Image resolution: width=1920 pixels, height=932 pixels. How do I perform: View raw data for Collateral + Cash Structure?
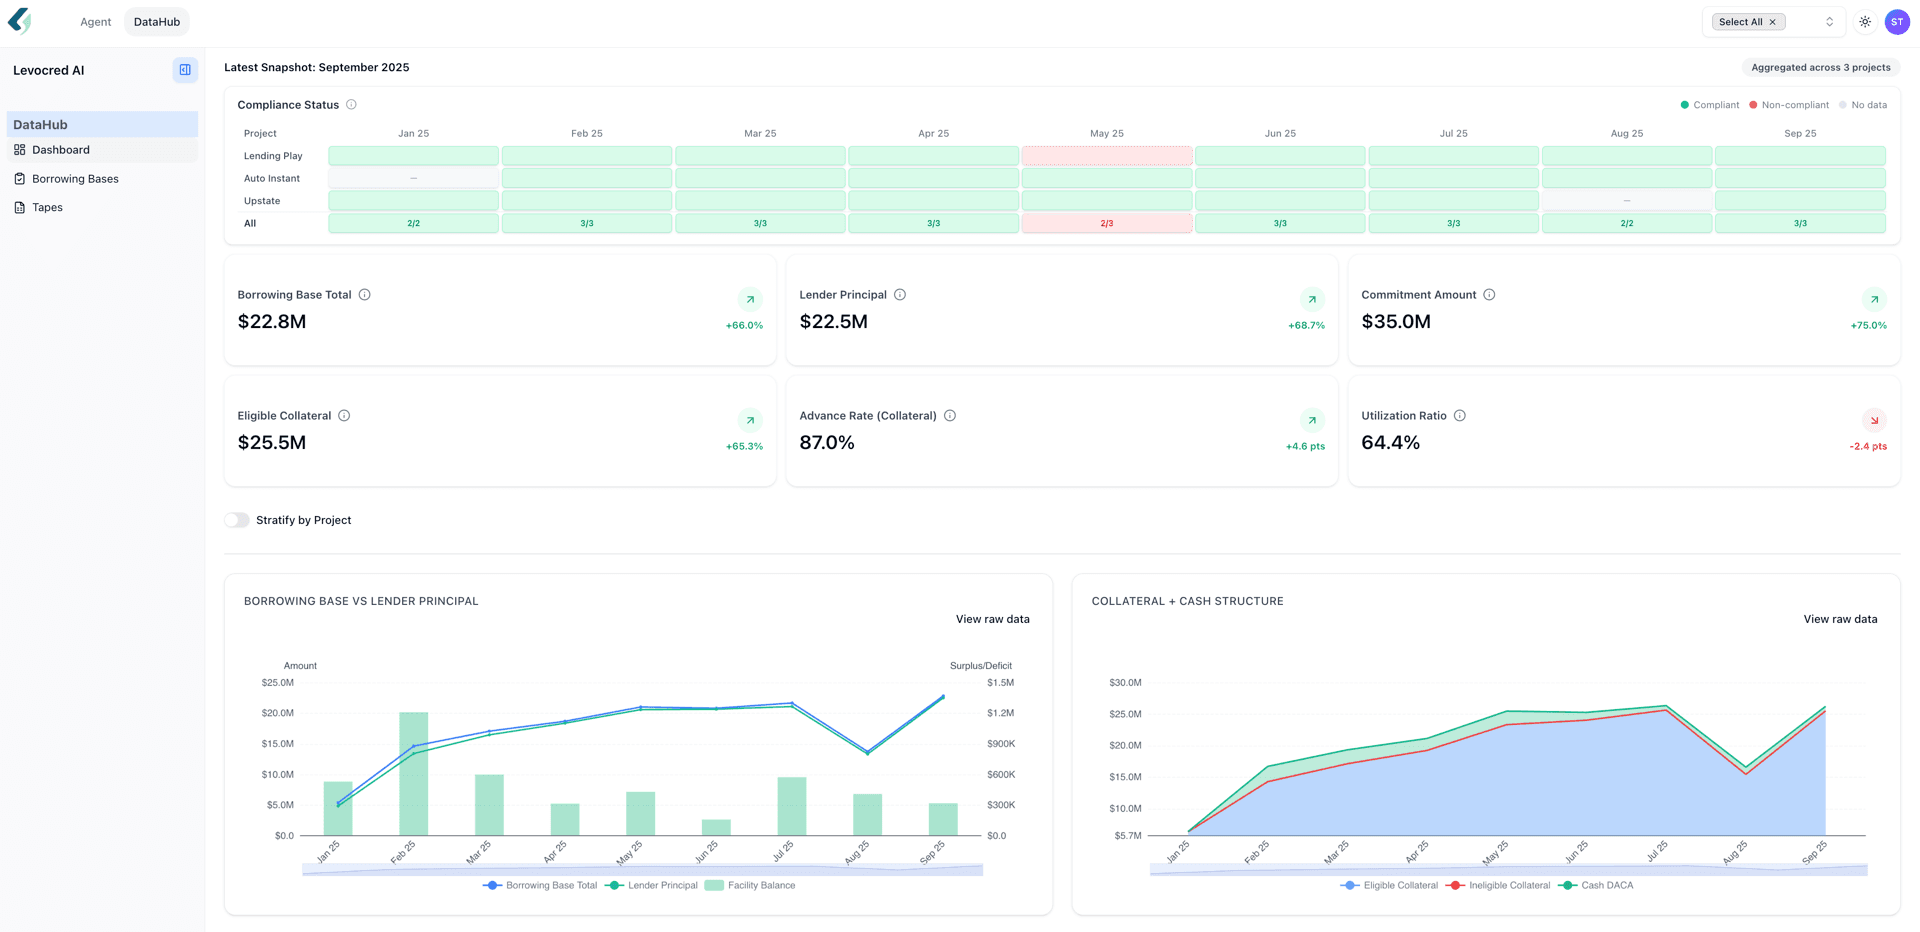pos(1840,619)
